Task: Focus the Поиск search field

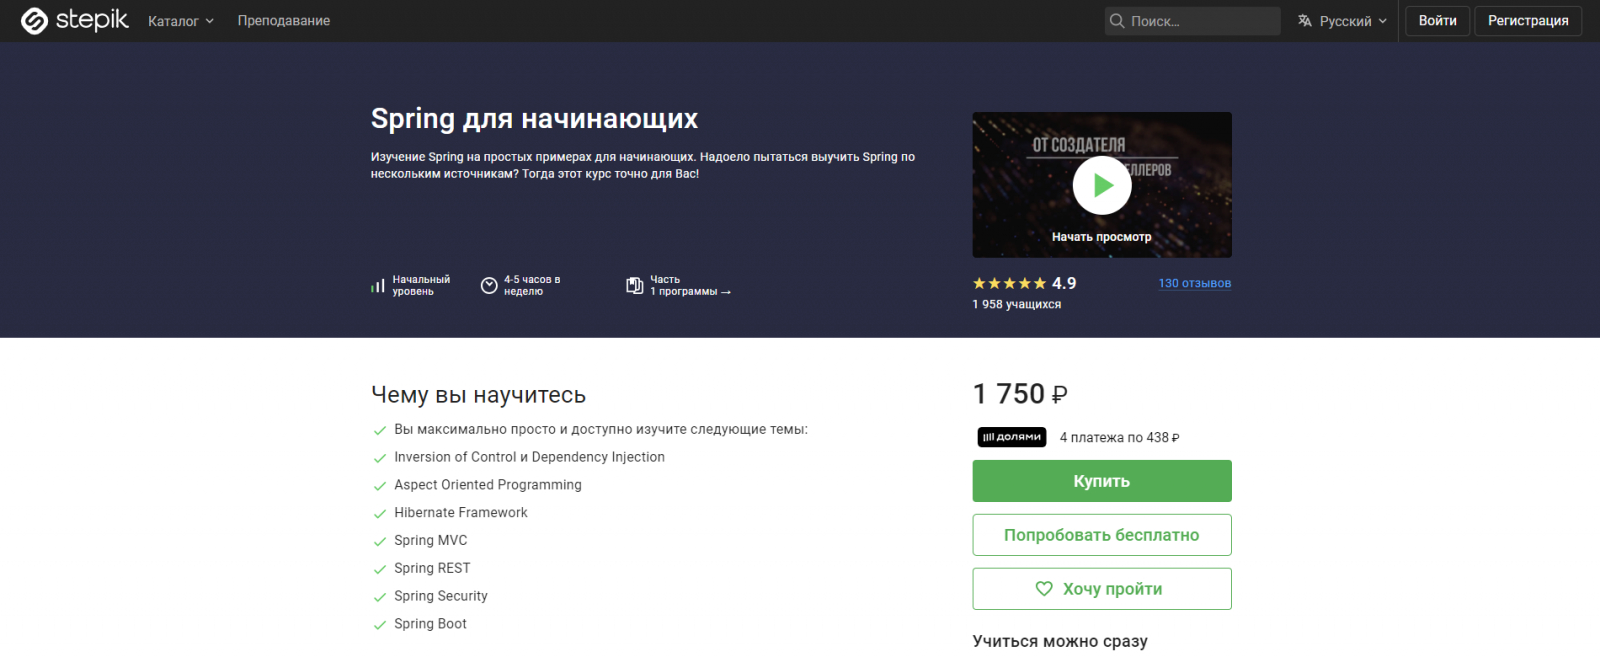Action: coord(1192,21)
